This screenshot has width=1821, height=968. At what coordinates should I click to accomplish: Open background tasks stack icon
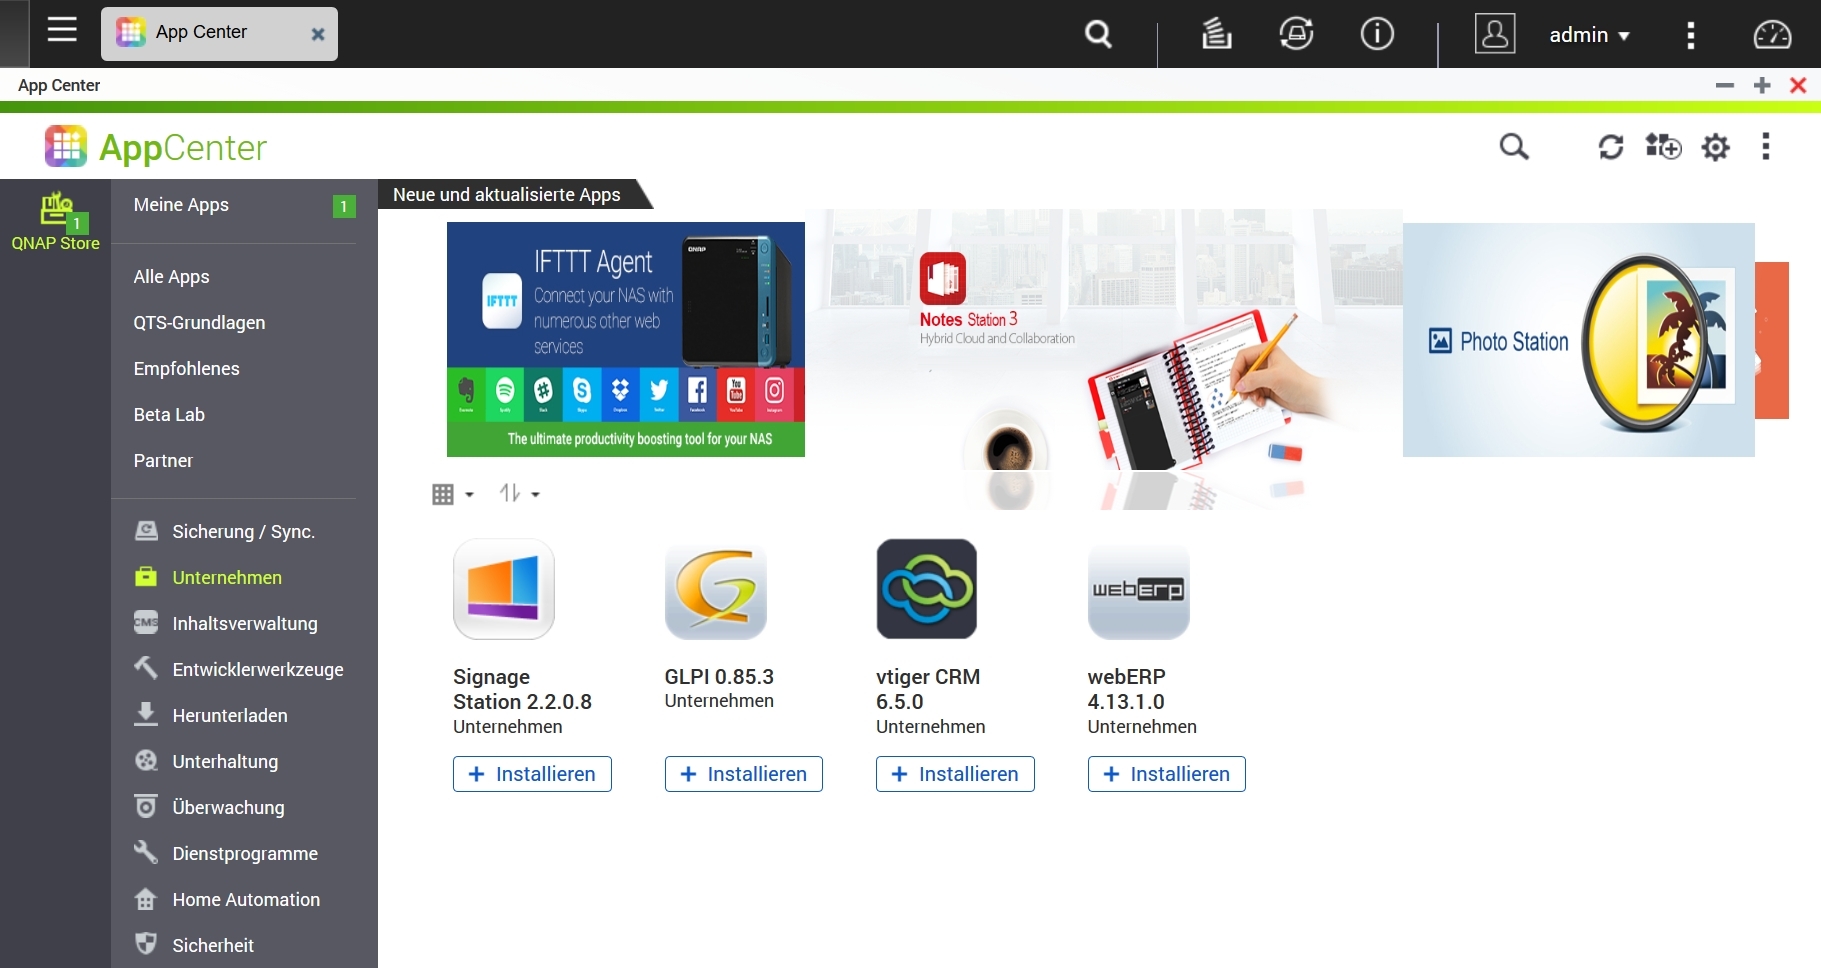(1216, 34)
